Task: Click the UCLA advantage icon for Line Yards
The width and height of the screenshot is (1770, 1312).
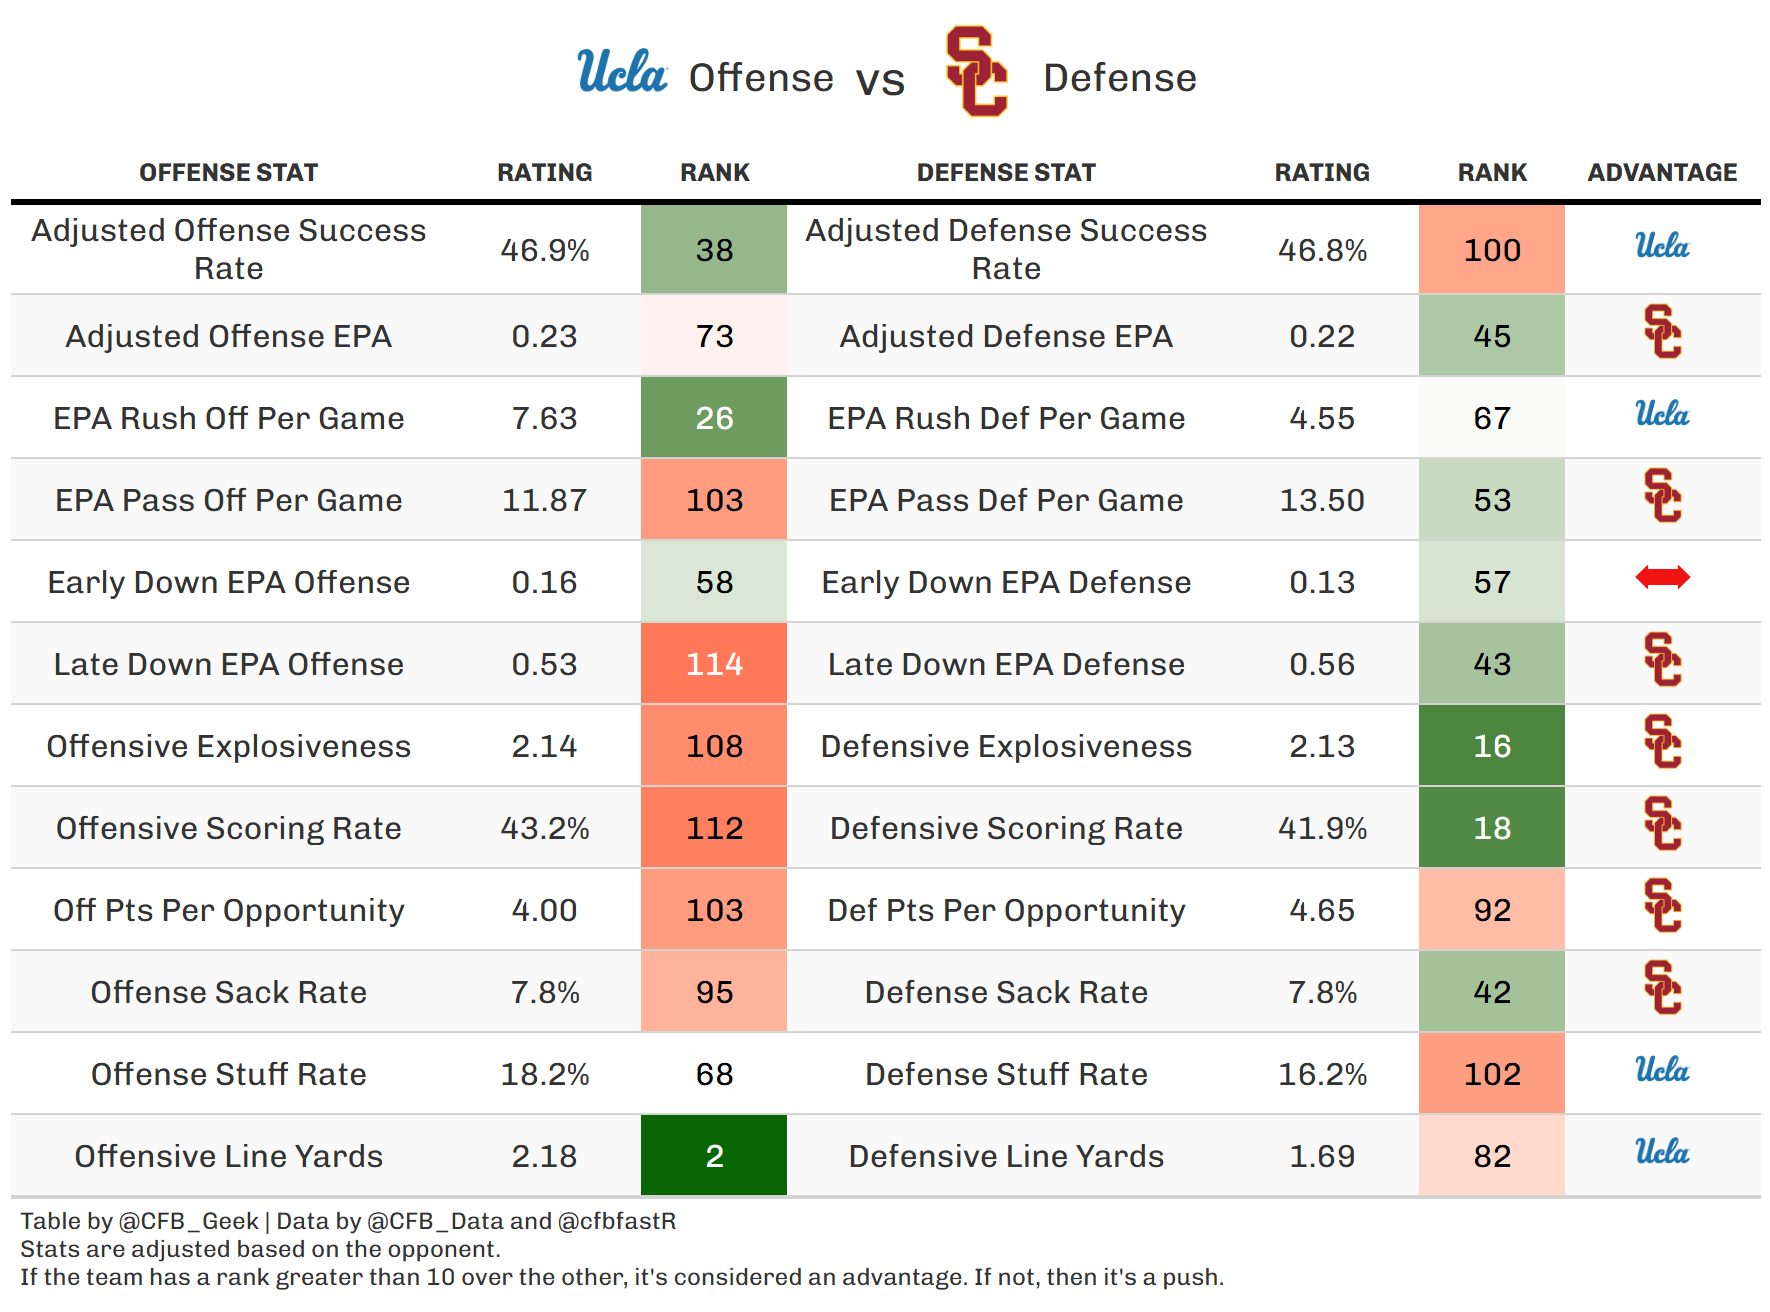Action: coord(1661,1152)
